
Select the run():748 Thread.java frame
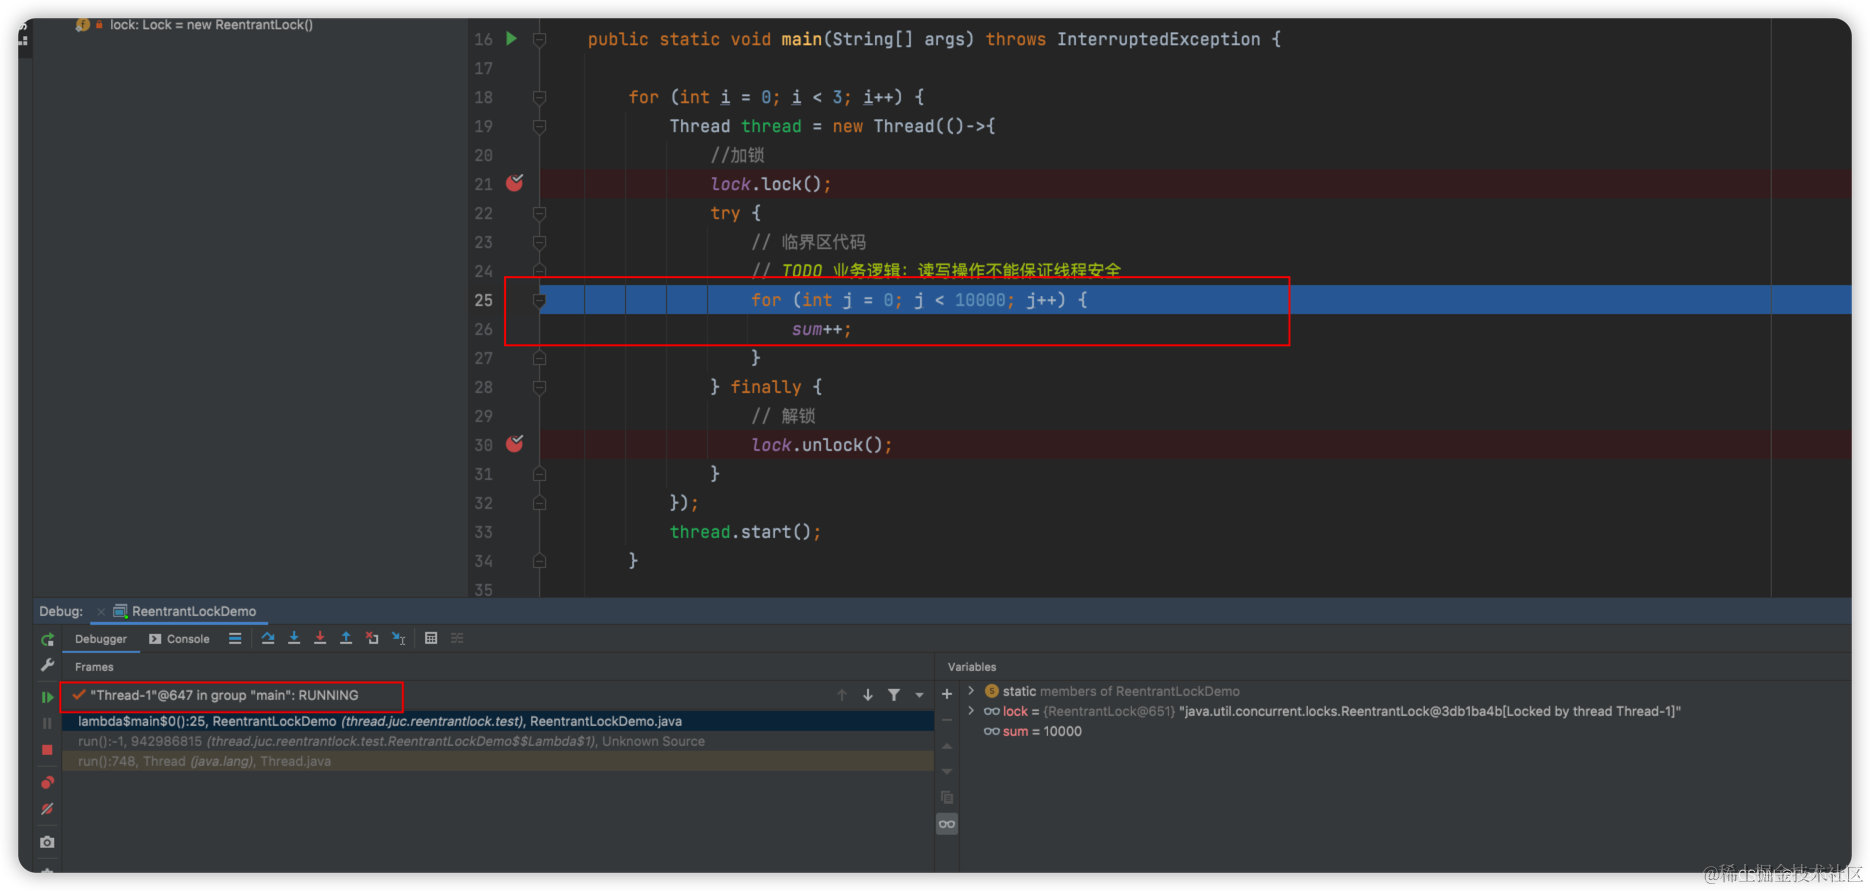(498, 761)
